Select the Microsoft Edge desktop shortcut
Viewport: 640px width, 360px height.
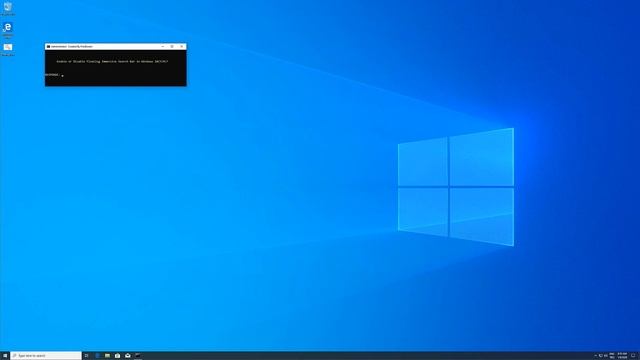(x=7, y=30)
